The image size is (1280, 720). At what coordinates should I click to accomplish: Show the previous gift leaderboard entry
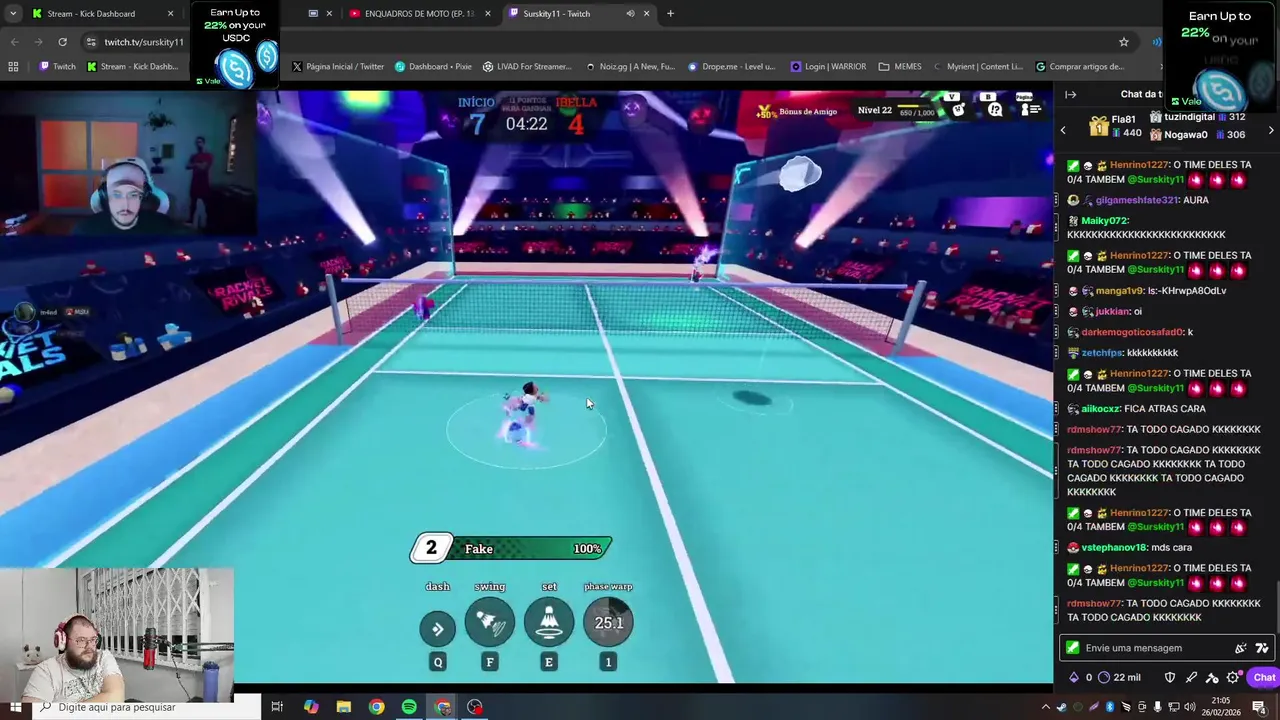[x=1063, y=130]
